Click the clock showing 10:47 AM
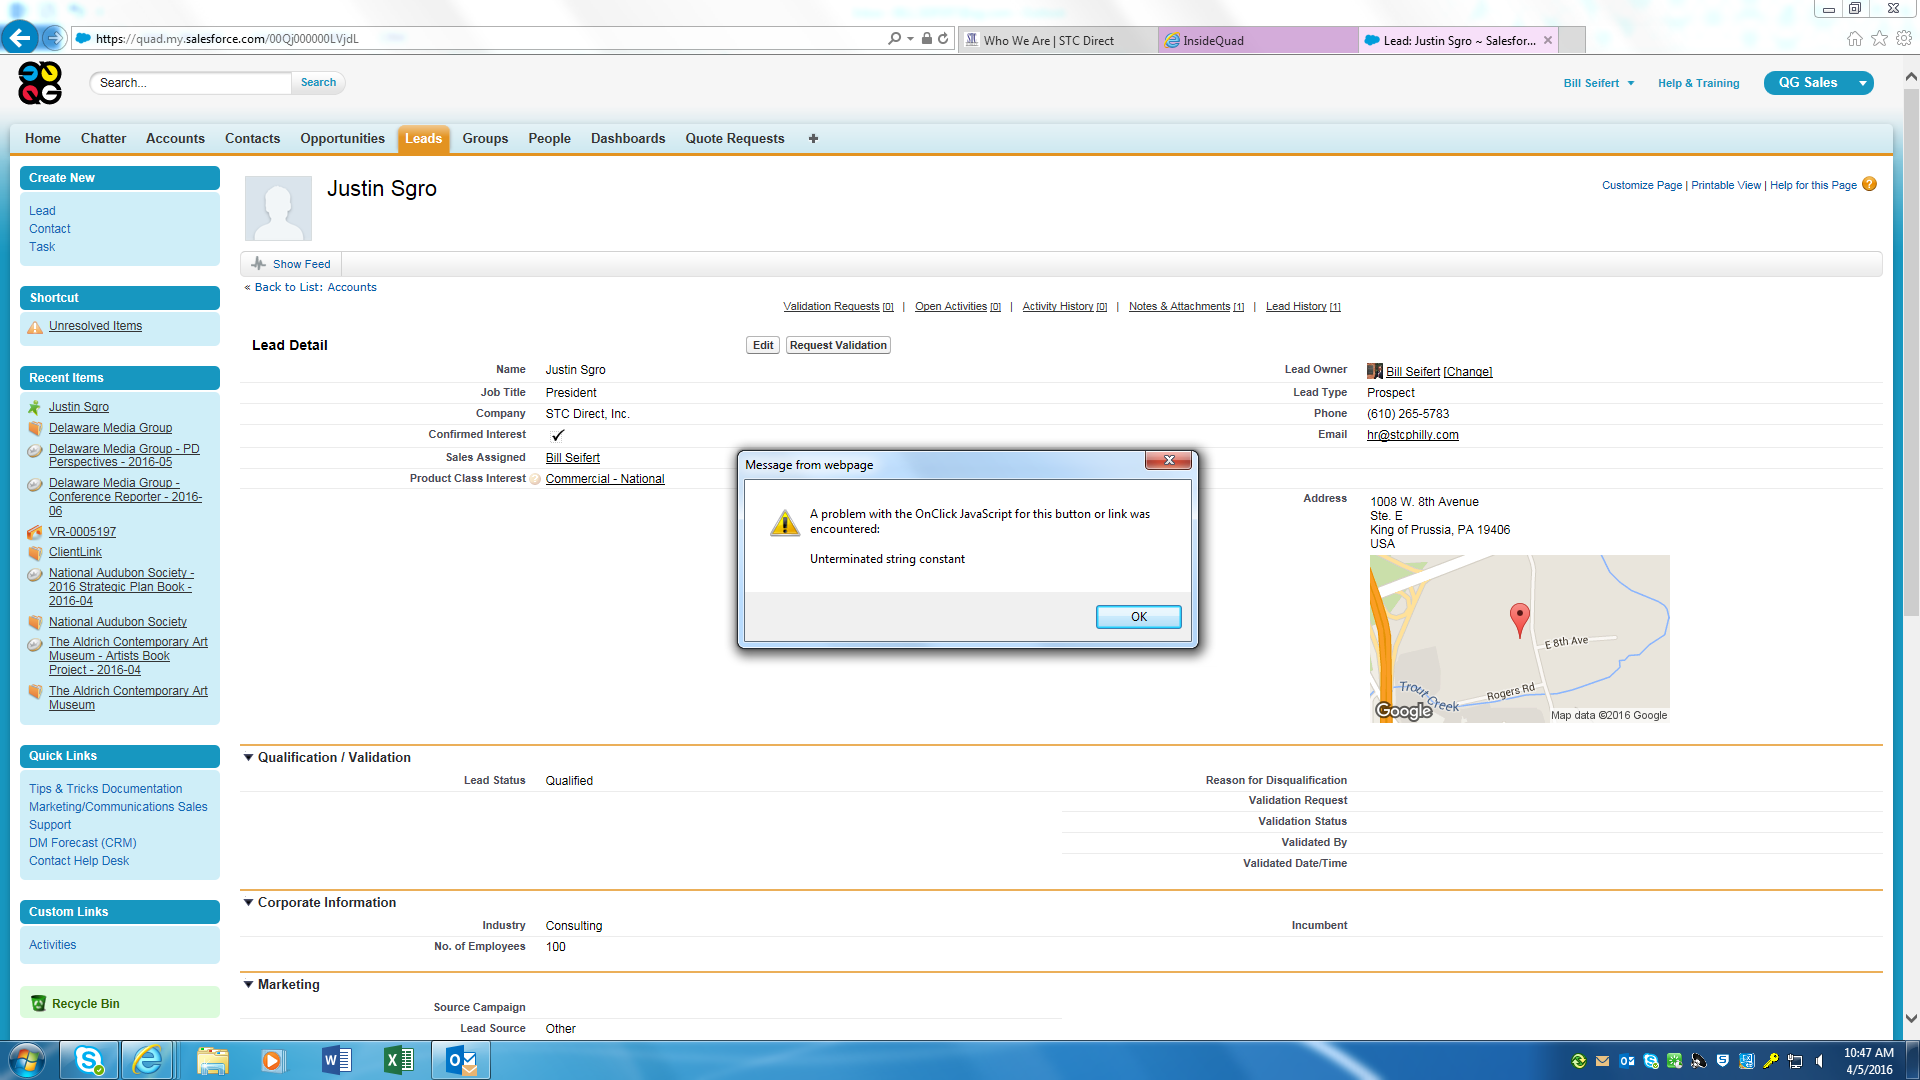This screenshot has width=1920, height=1080. click(x=1868, y=1053)
